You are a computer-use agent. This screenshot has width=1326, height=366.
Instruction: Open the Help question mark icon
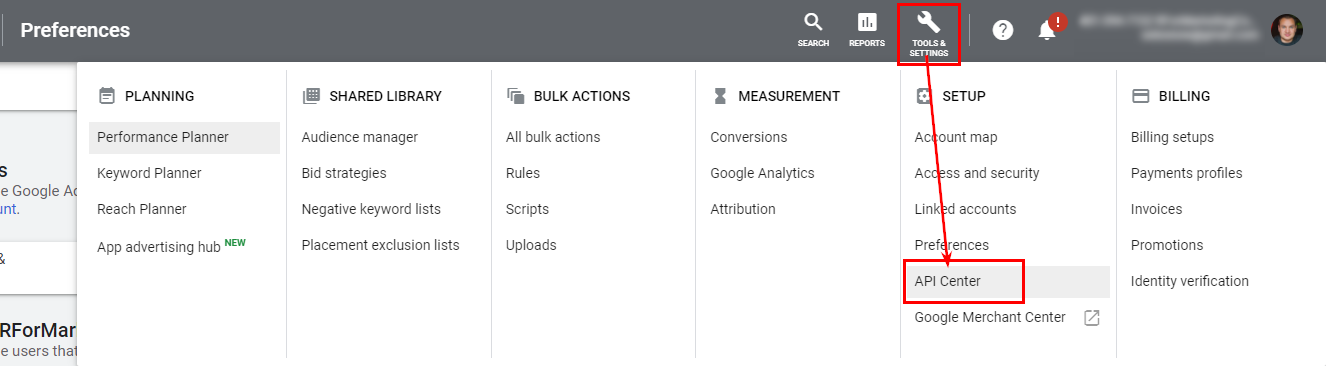click(1003, 30)
